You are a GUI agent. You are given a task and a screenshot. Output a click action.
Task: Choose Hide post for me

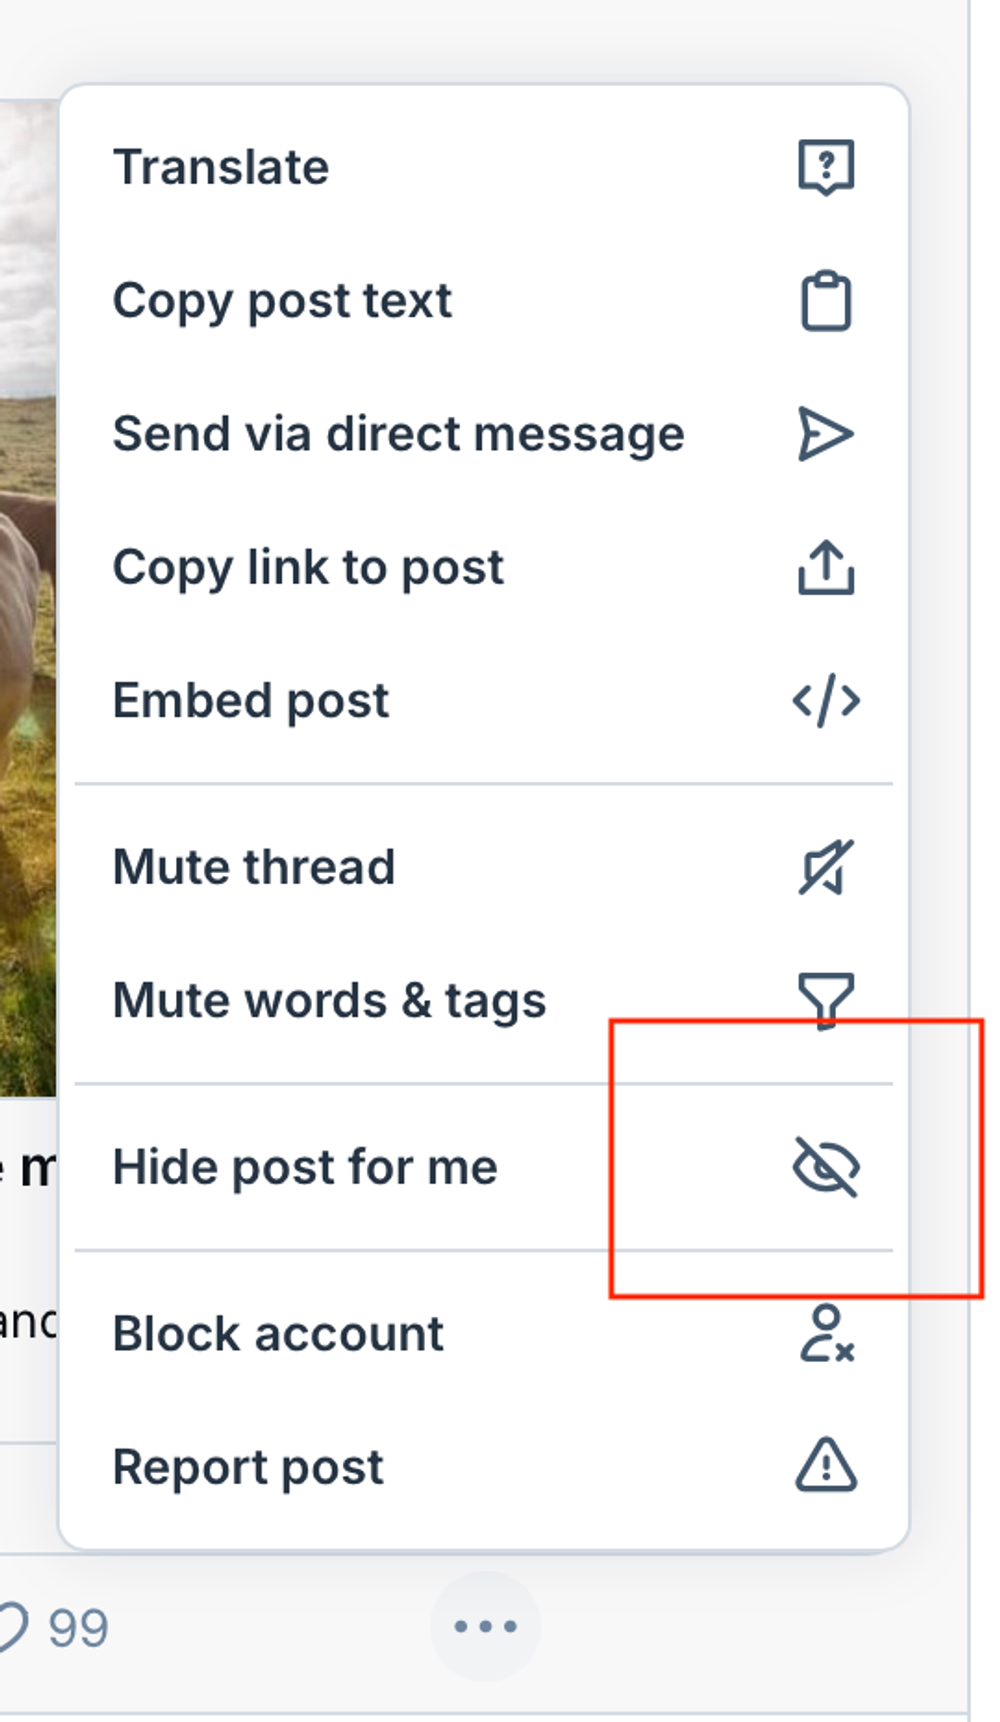[484, 1167]
